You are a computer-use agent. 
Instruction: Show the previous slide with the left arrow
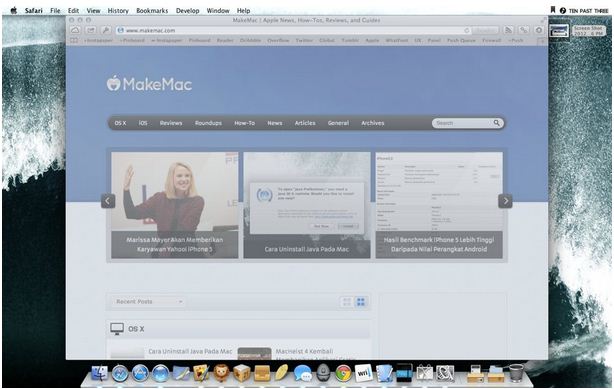pos(108,201)
